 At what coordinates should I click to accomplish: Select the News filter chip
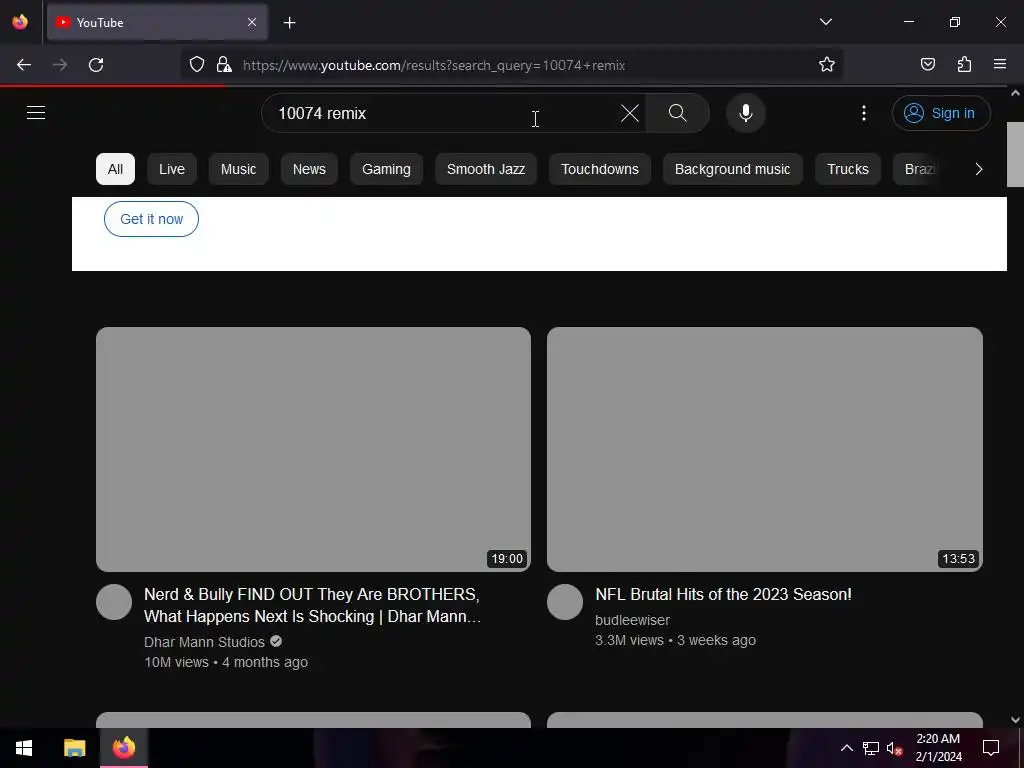click(x=309, y=169)
